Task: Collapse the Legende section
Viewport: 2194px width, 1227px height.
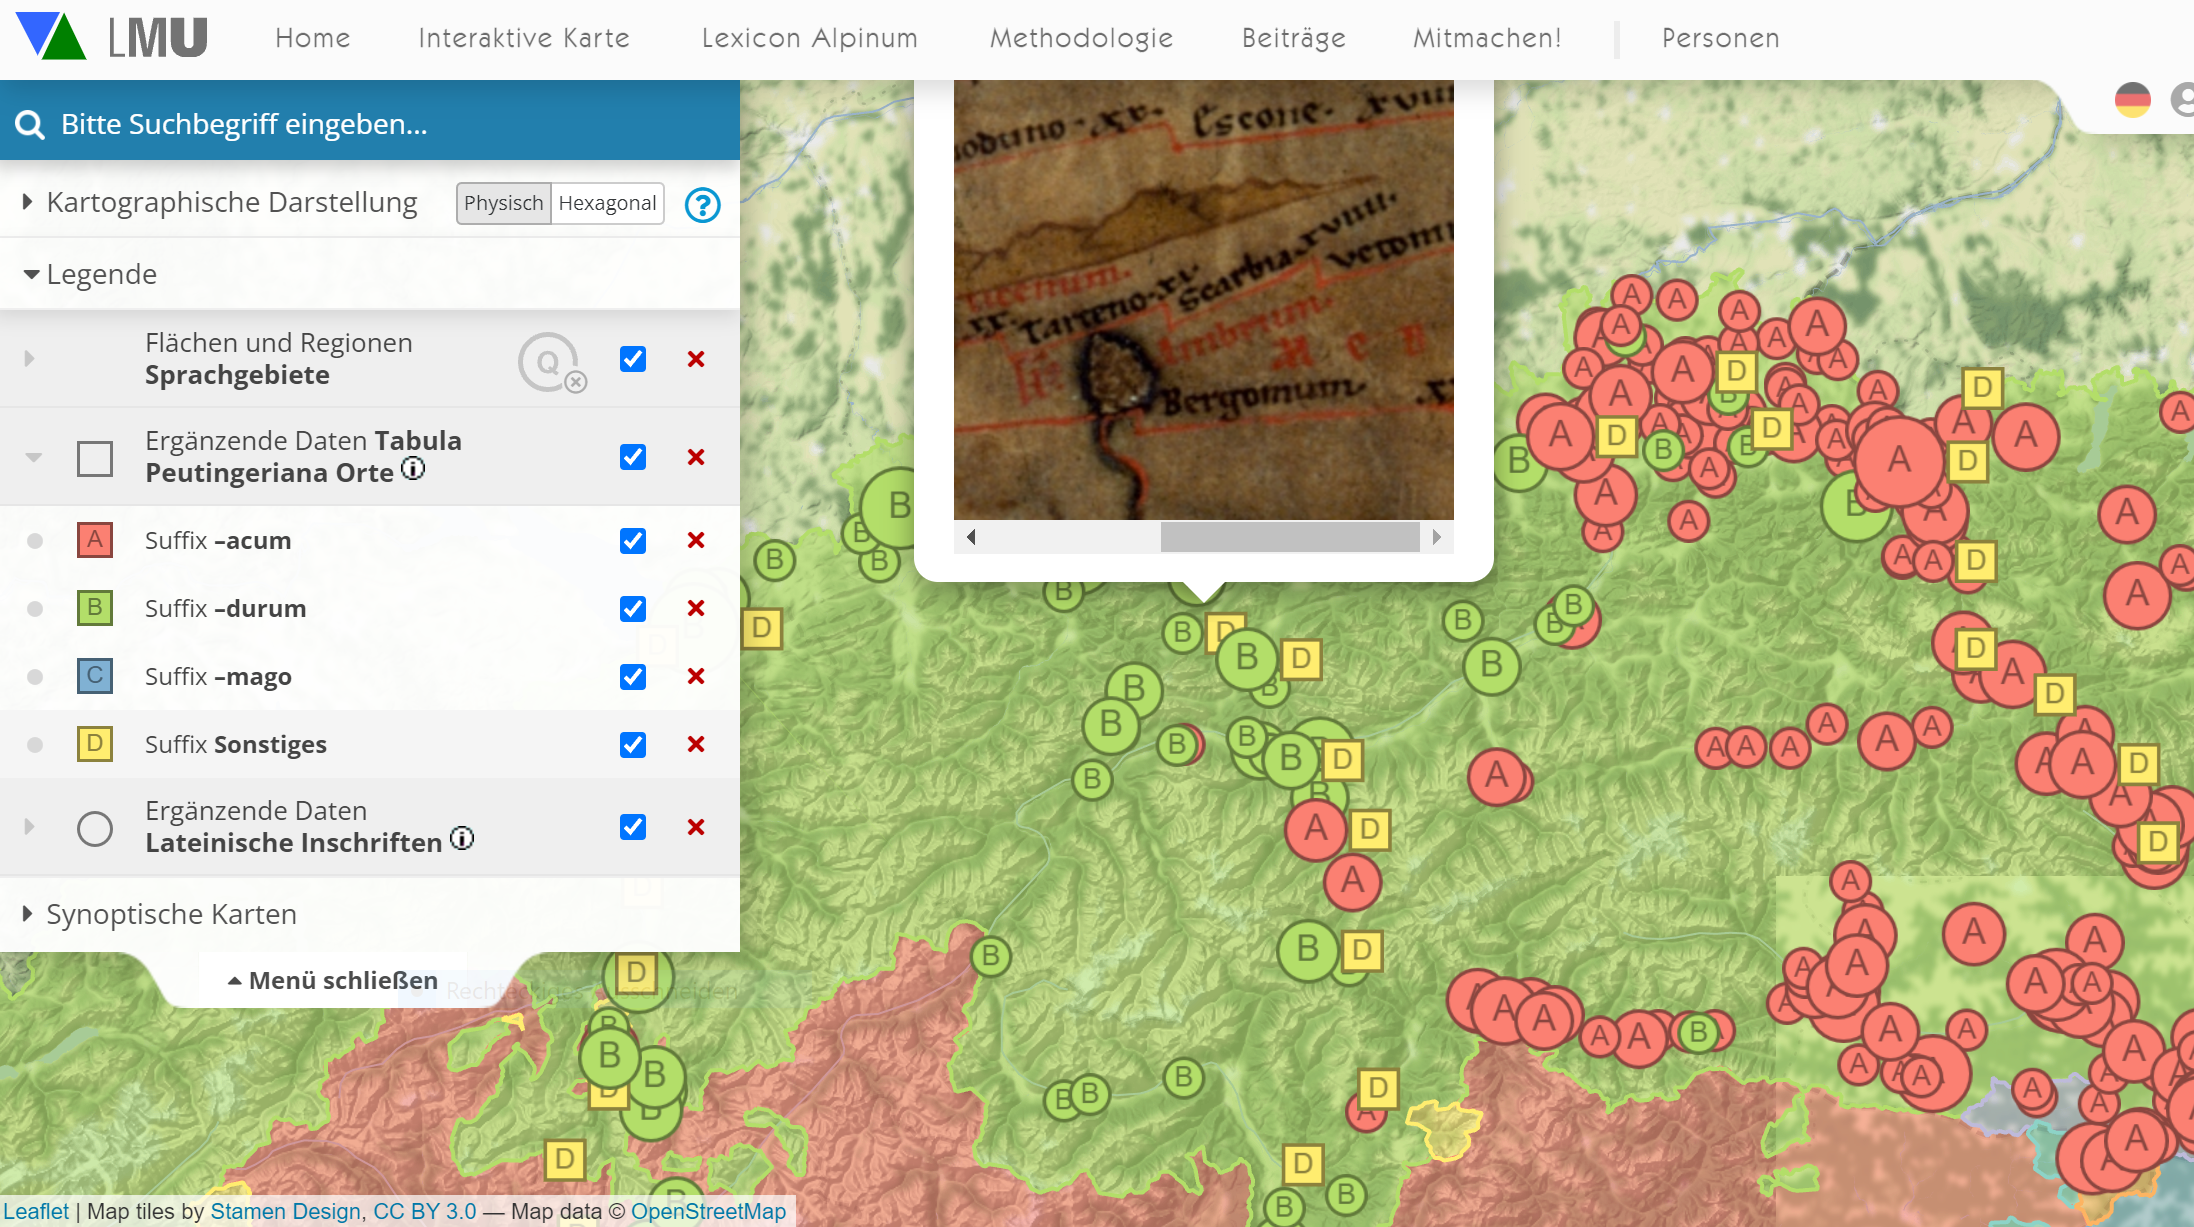Action: pos(100,275)
